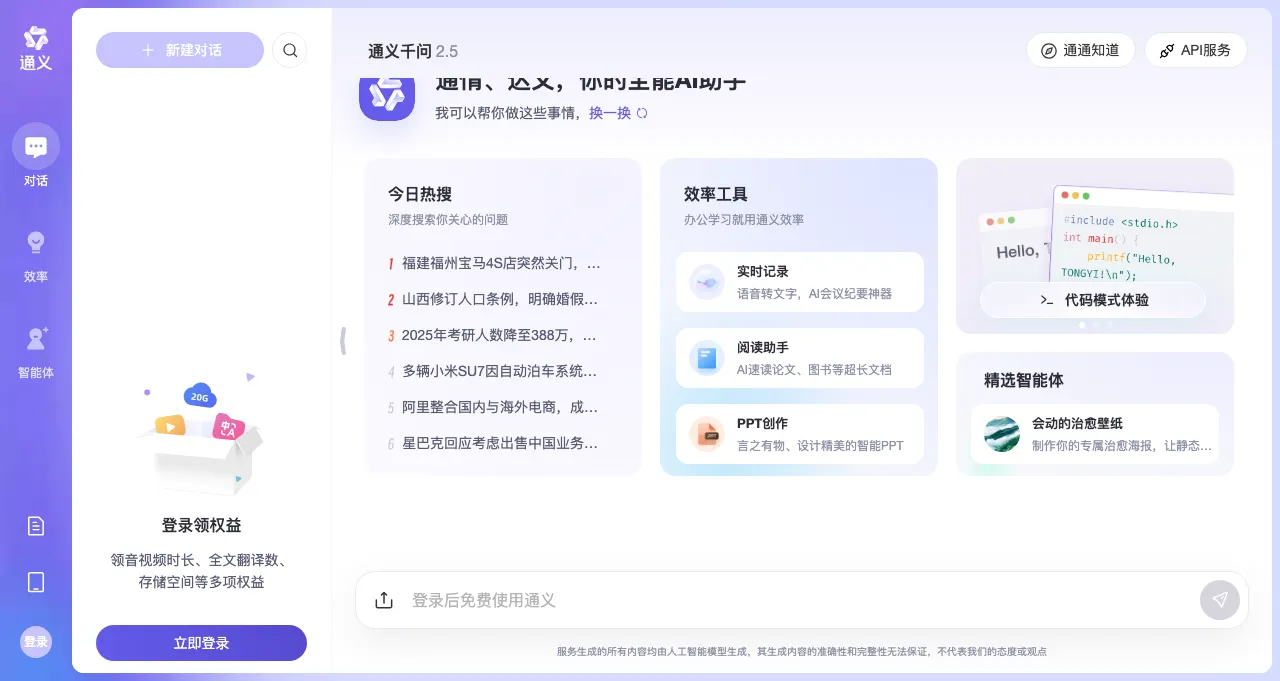Open the 对话 chat section
The width and height of the screenshot is (1280, 681).
coord(36,156)
